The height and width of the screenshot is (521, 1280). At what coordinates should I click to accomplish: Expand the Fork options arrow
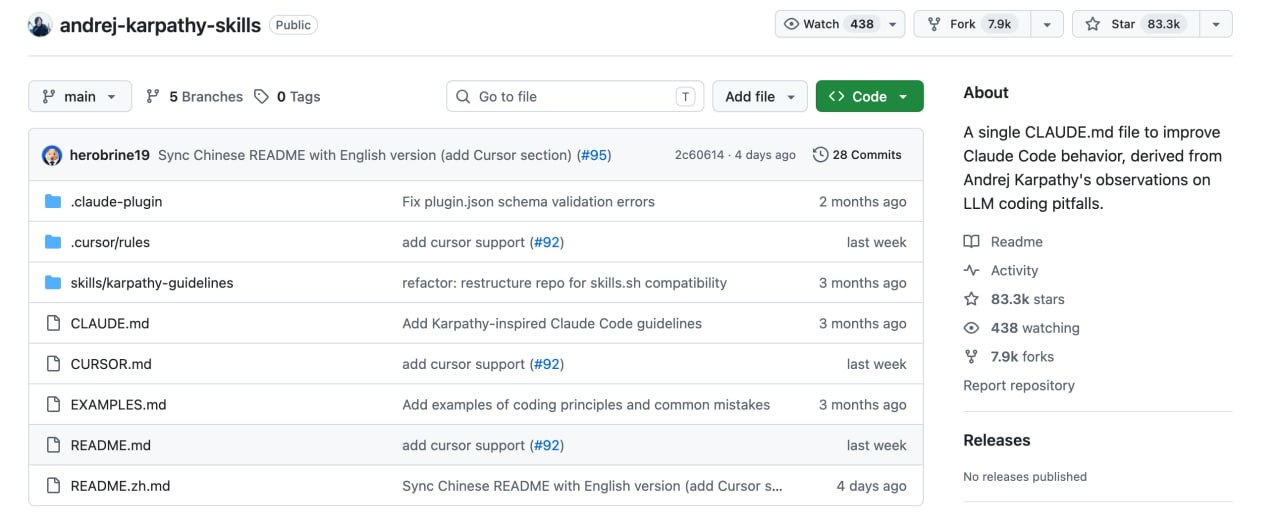[x=1046, y=24]
